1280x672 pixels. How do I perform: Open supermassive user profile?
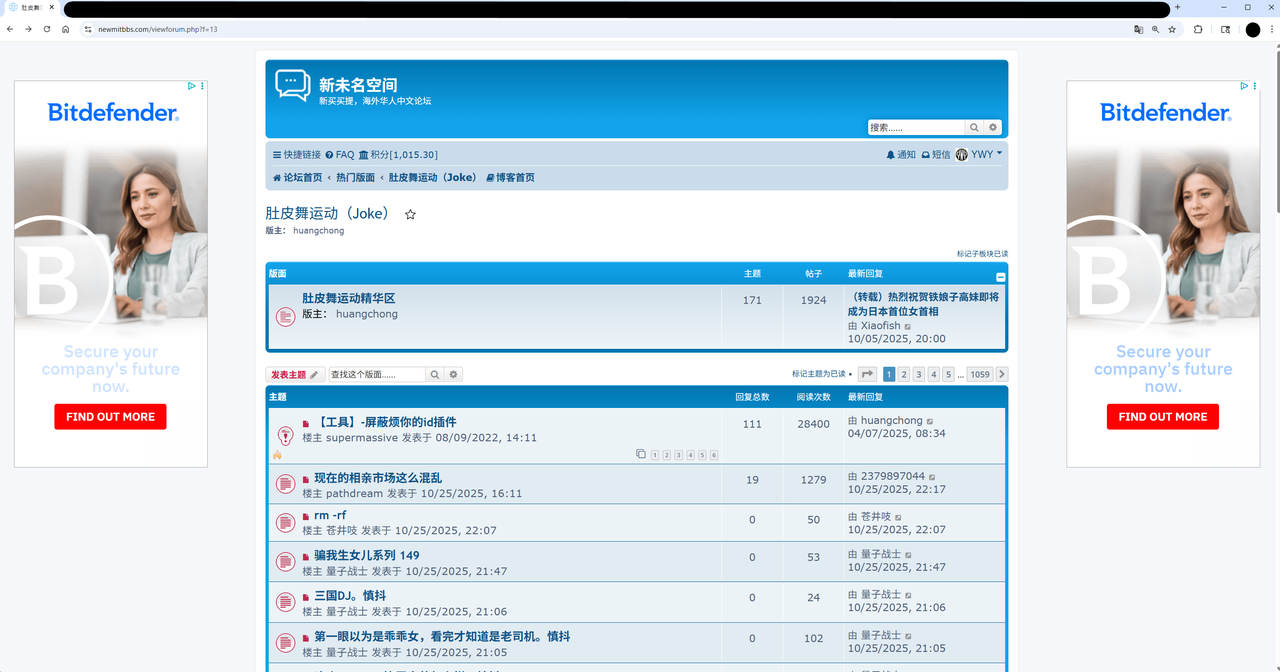362,438
